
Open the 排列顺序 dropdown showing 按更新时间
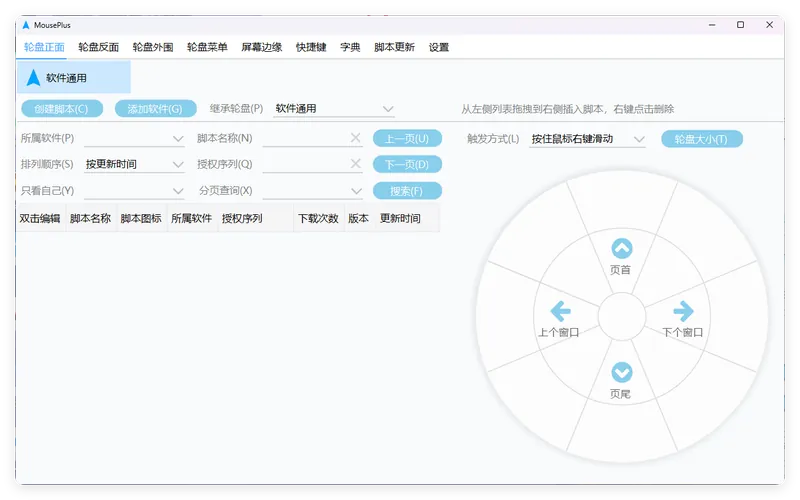[134, 164]
